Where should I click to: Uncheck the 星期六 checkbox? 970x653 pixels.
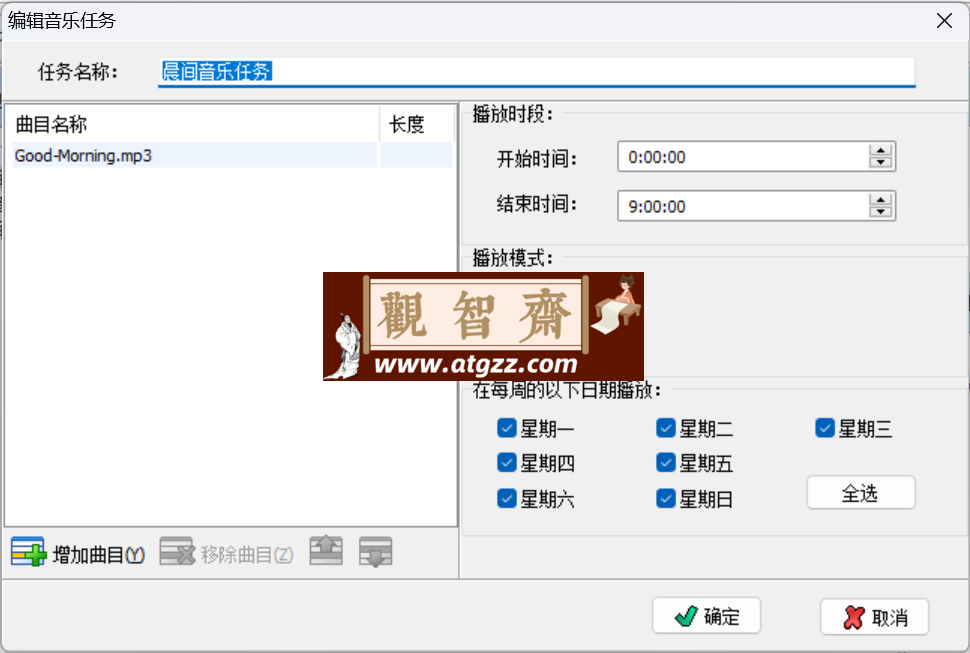point(507,498)
